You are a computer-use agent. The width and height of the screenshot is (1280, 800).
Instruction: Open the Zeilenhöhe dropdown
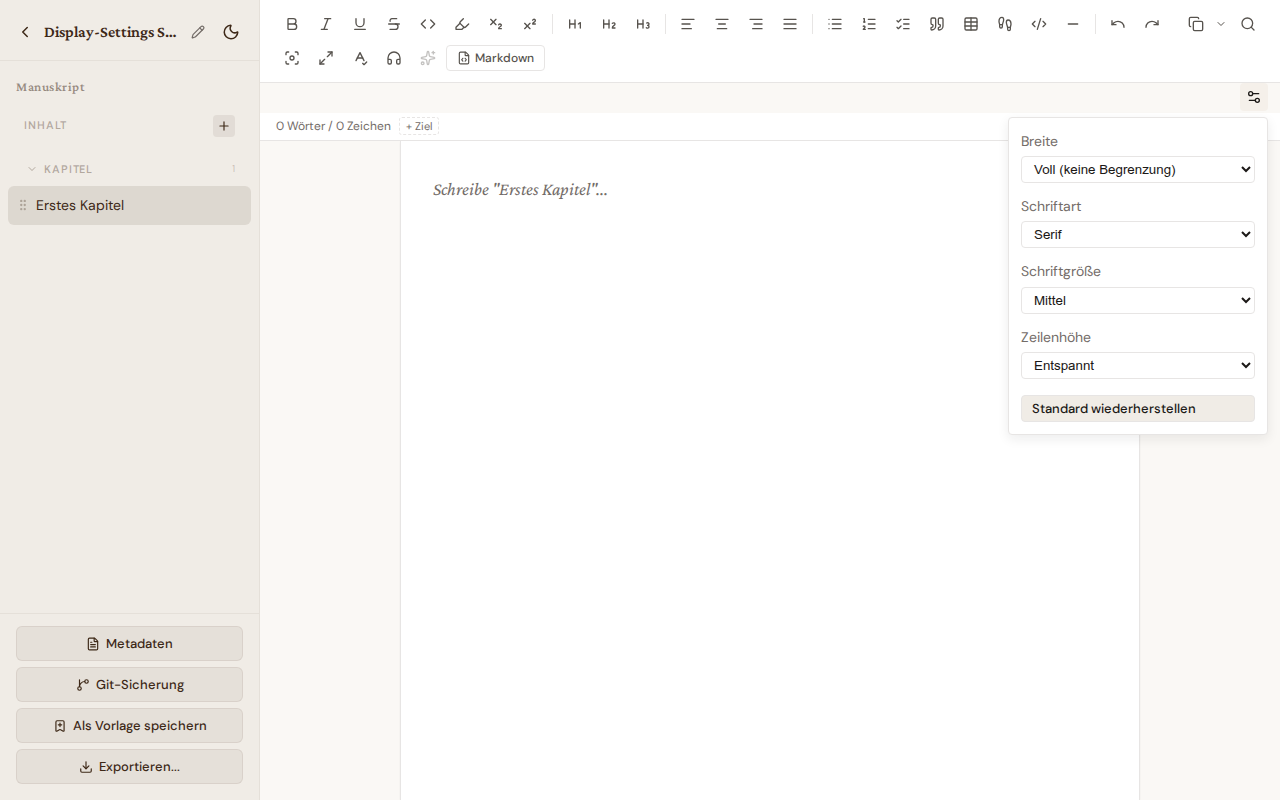pyautogui.click(x=1138, y=365)
